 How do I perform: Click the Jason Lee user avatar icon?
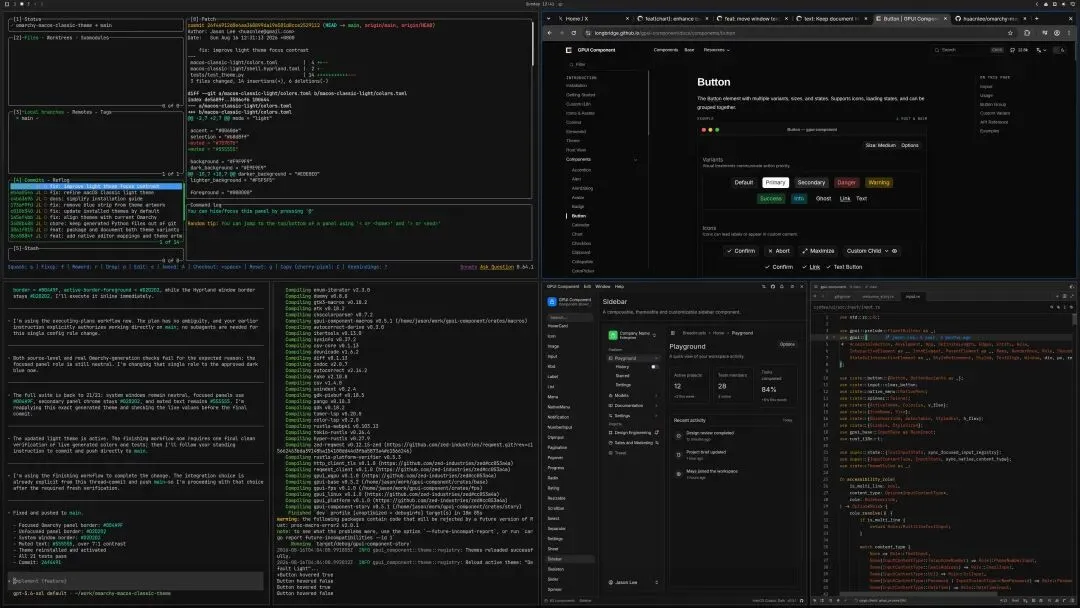tap(611, 583)
